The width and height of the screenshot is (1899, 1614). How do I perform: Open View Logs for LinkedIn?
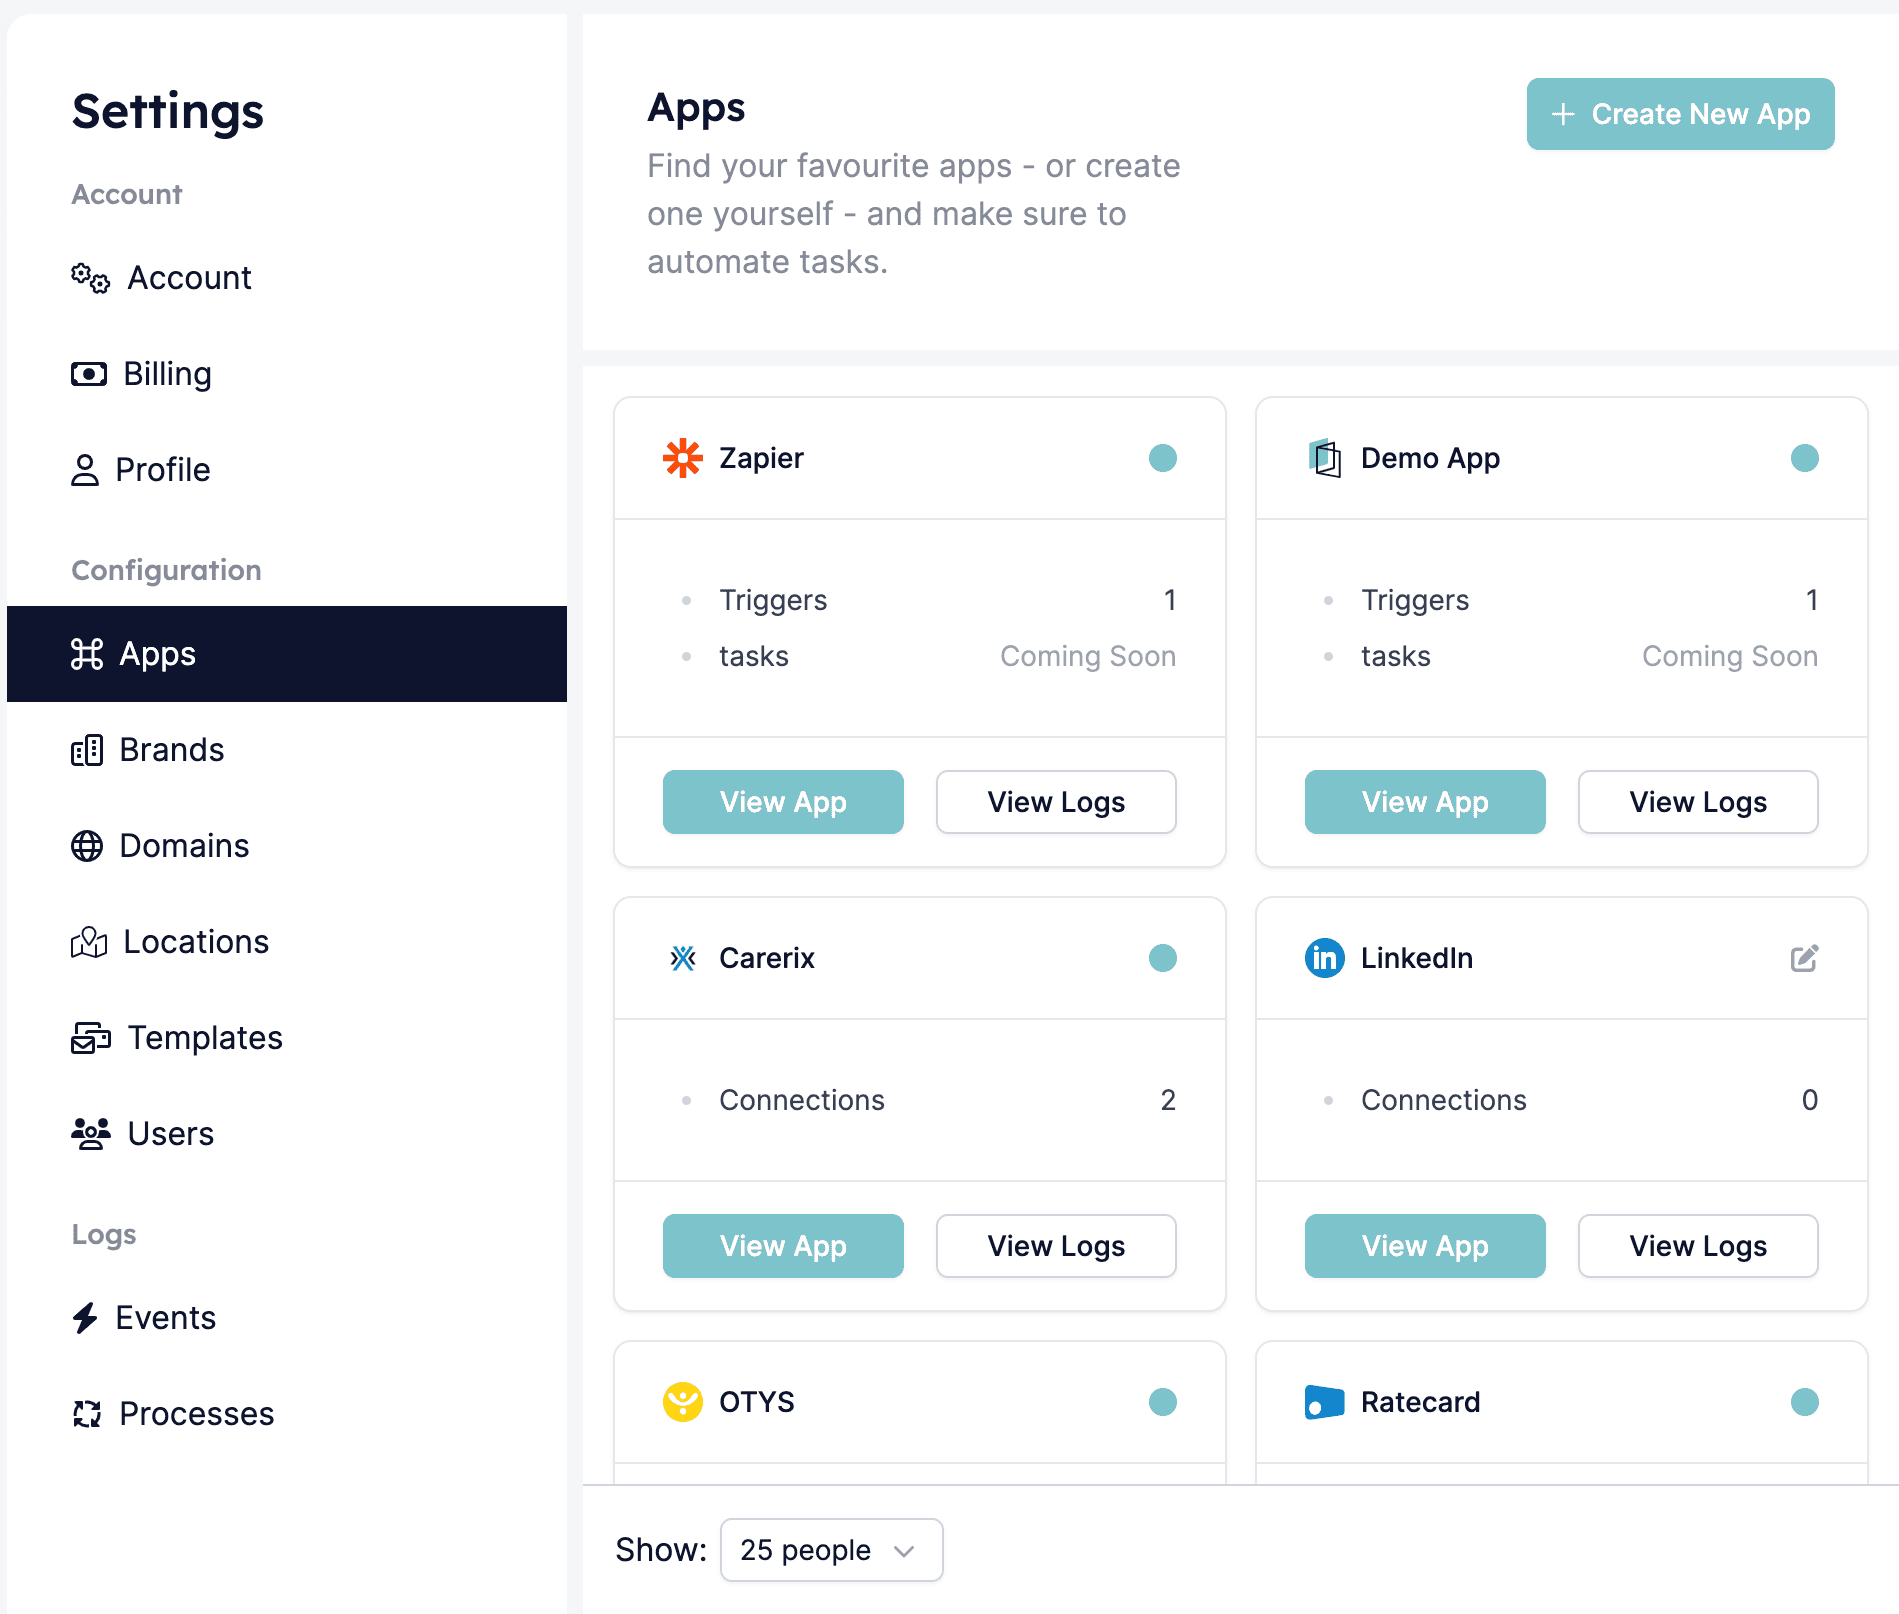click(1698, 1246)
